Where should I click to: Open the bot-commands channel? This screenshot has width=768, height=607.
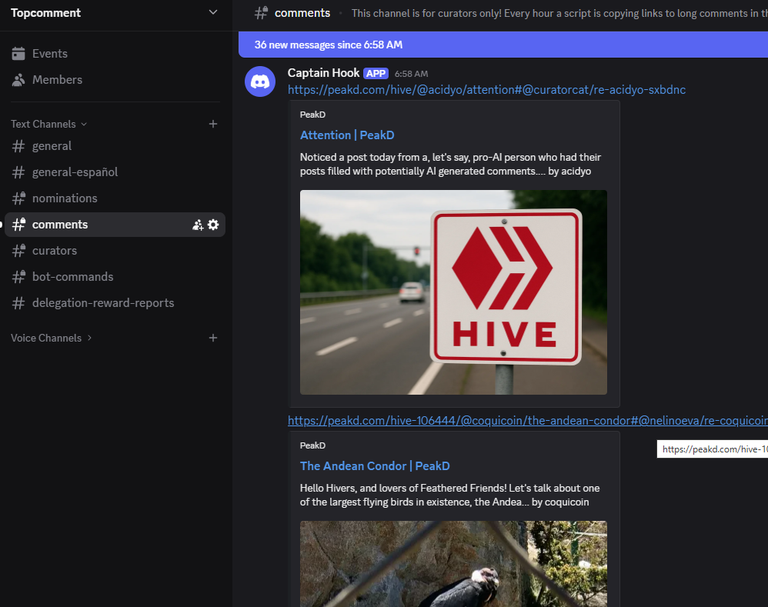point(115,277)
